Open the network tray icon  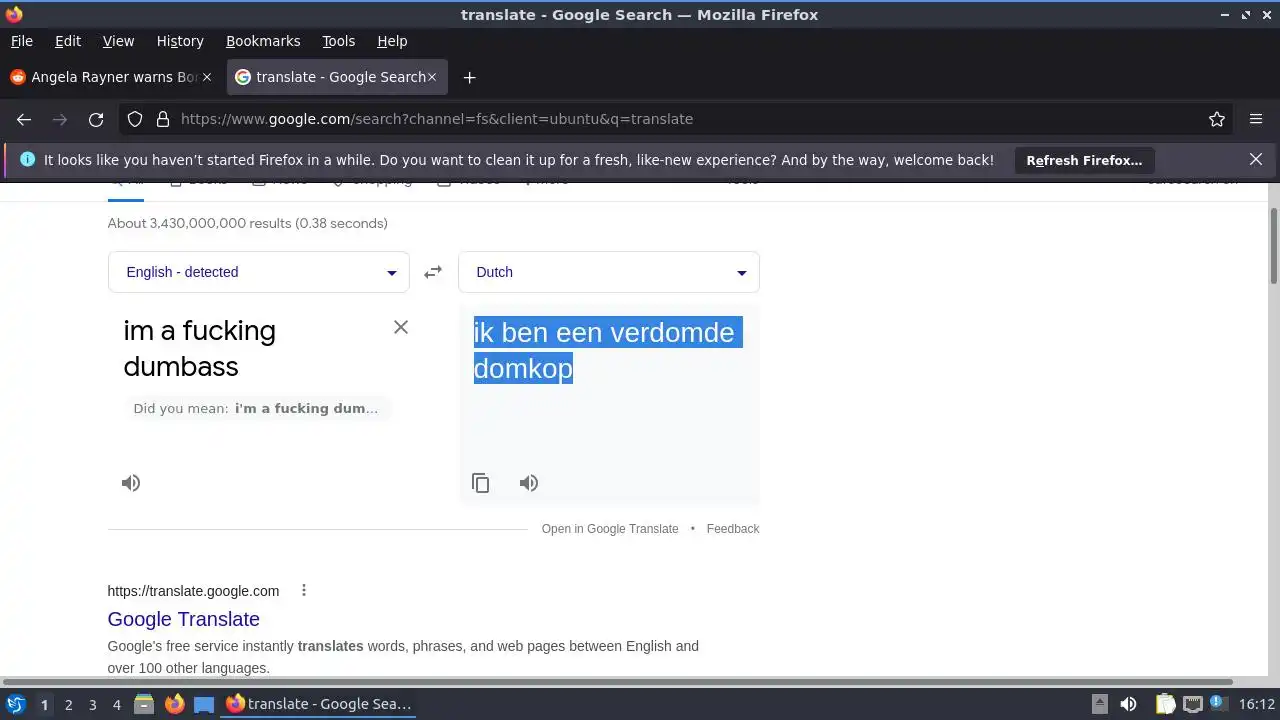click(x=1193, y=704)
